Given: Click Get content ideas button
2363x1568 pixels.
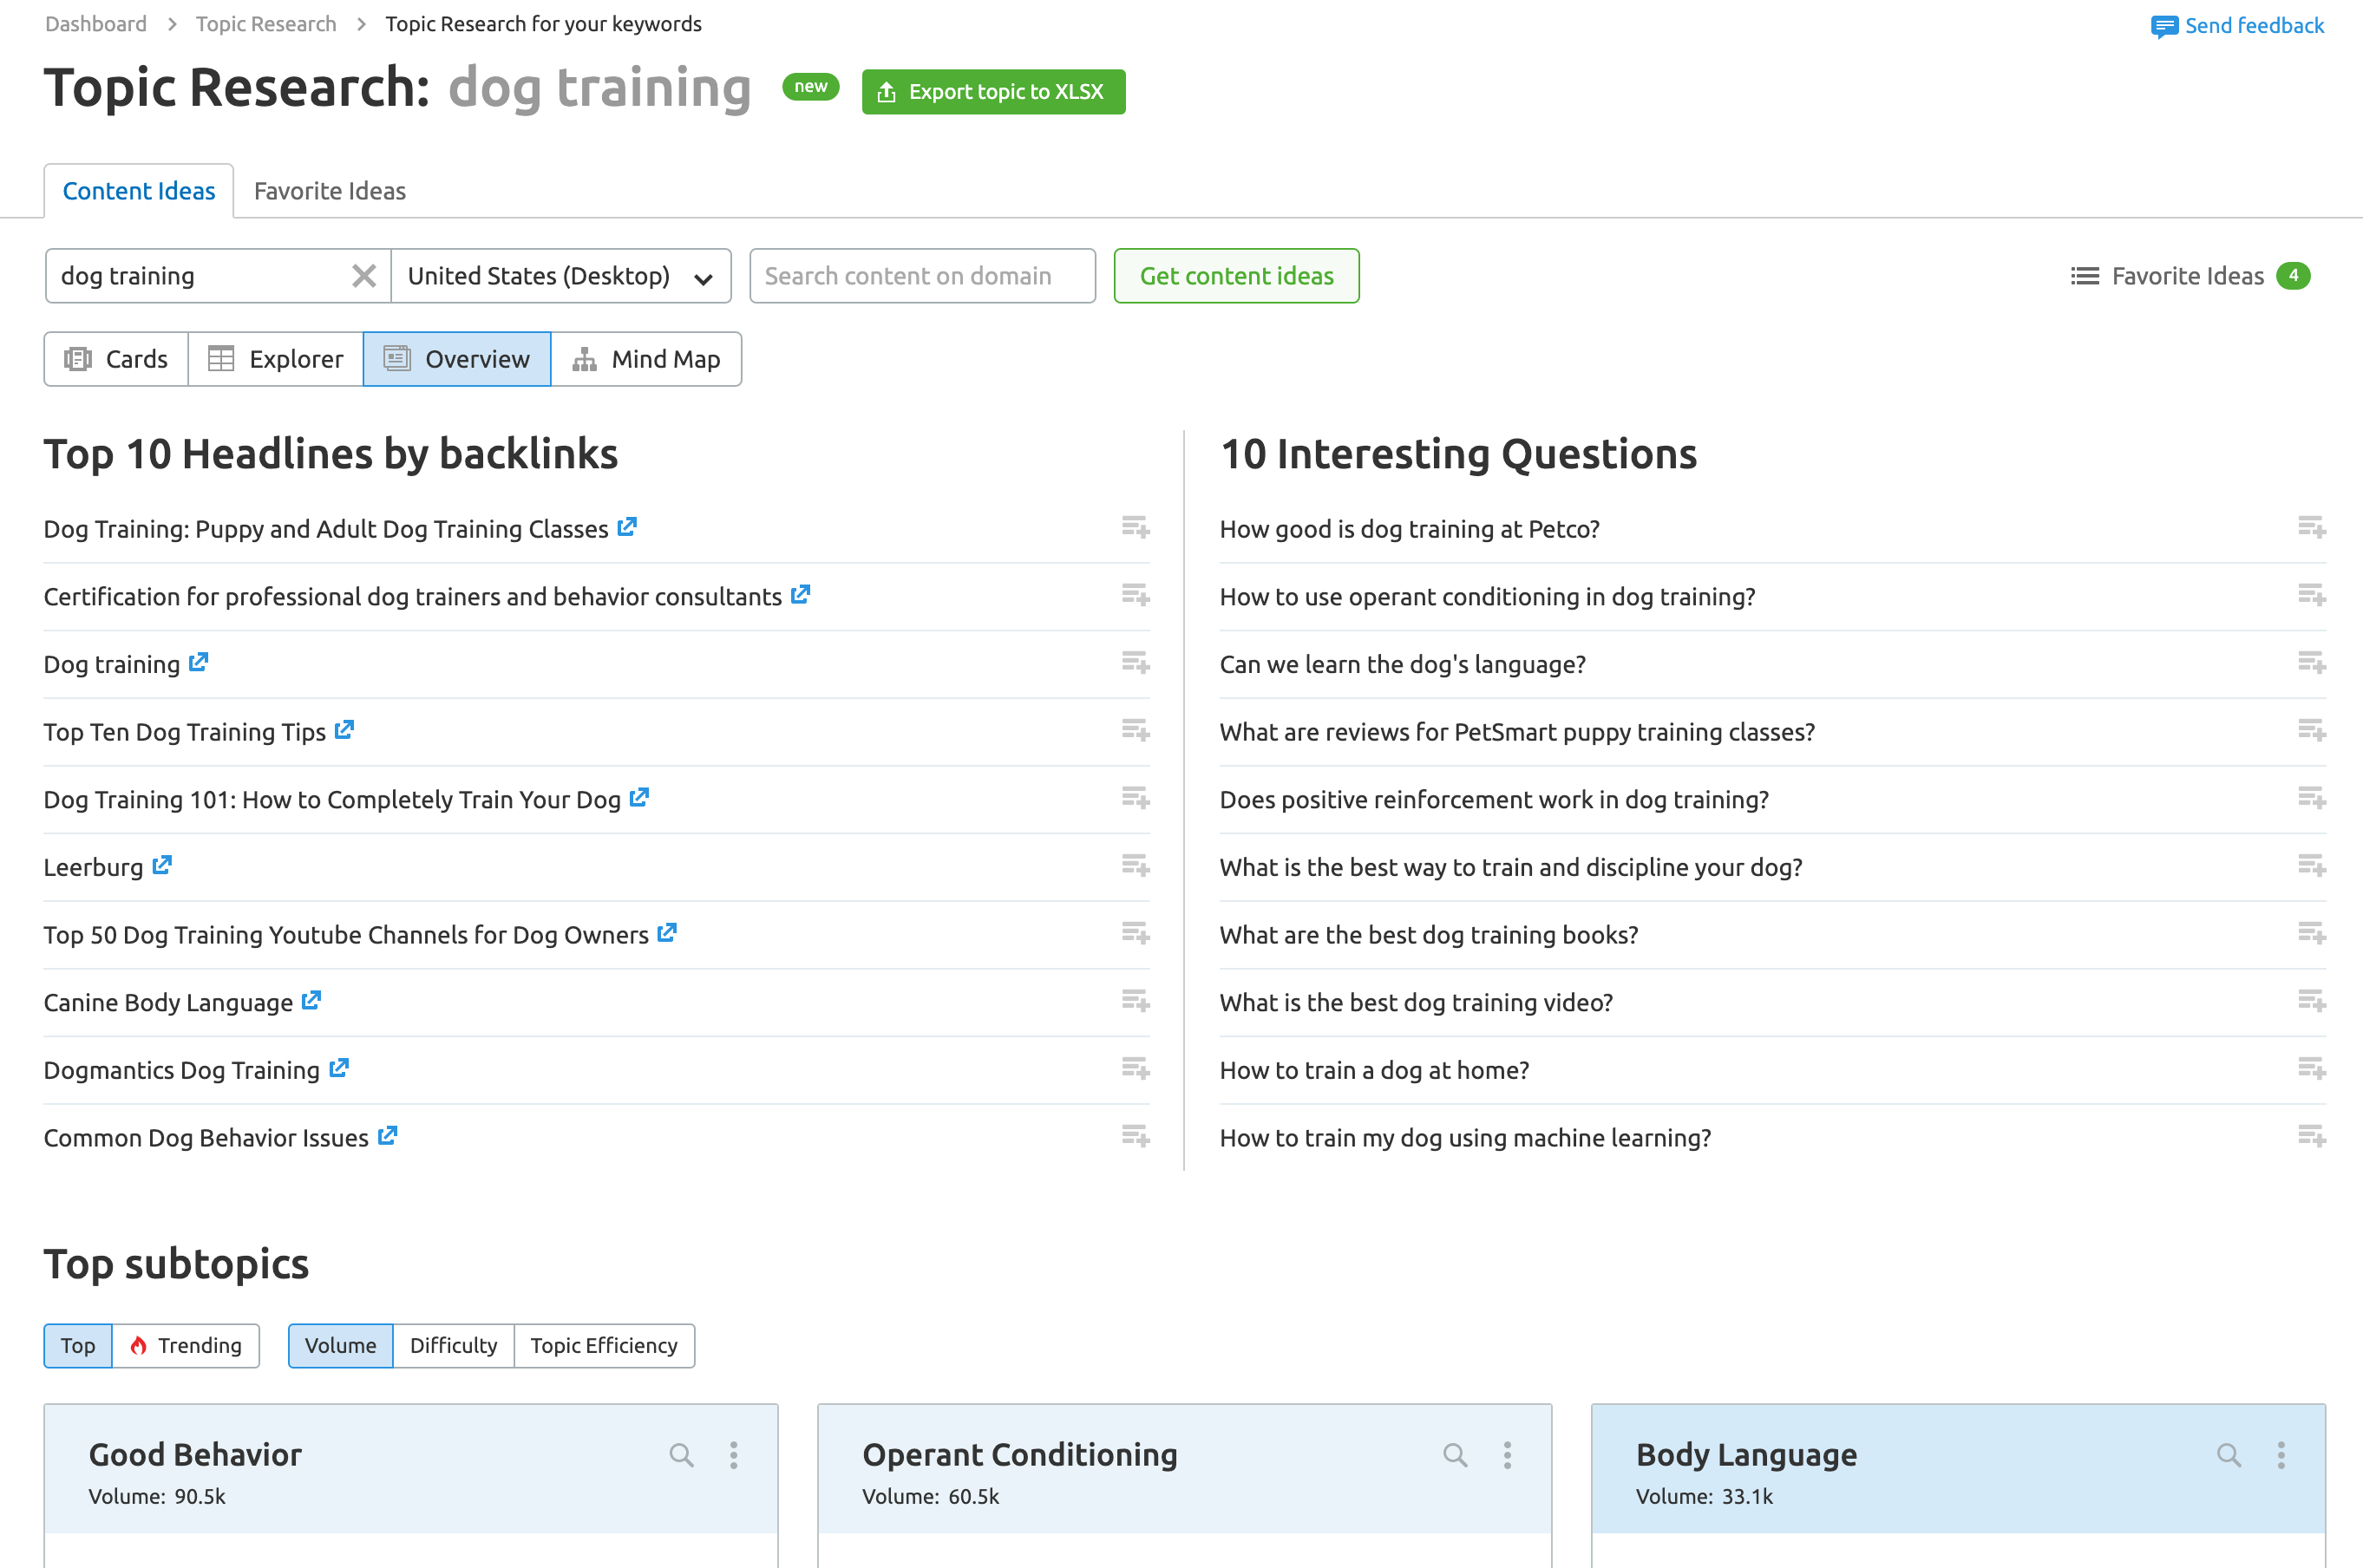Looking at the screenshot, I should coord(1236,276).
